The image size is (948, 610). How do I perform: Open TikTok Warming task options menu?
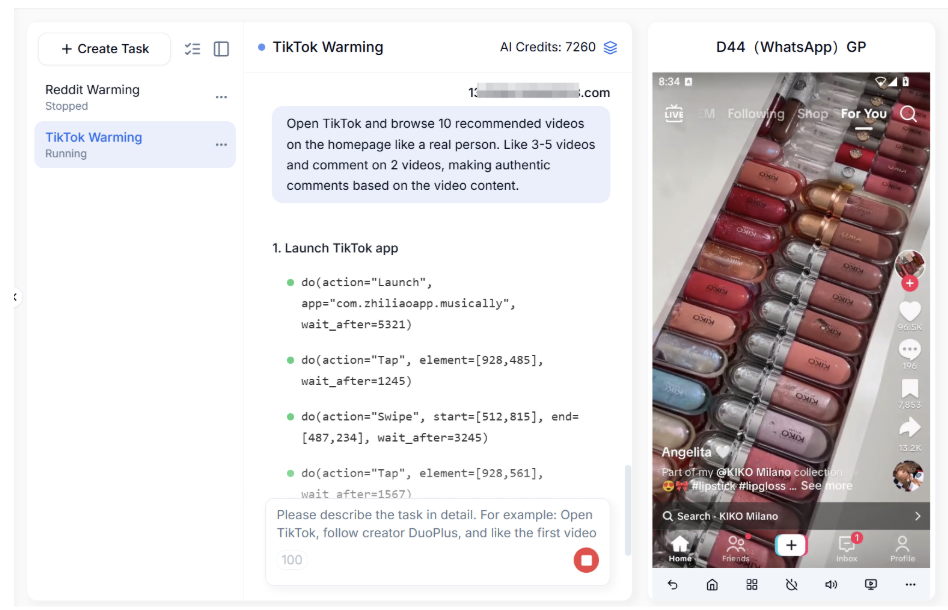point(221,145)
